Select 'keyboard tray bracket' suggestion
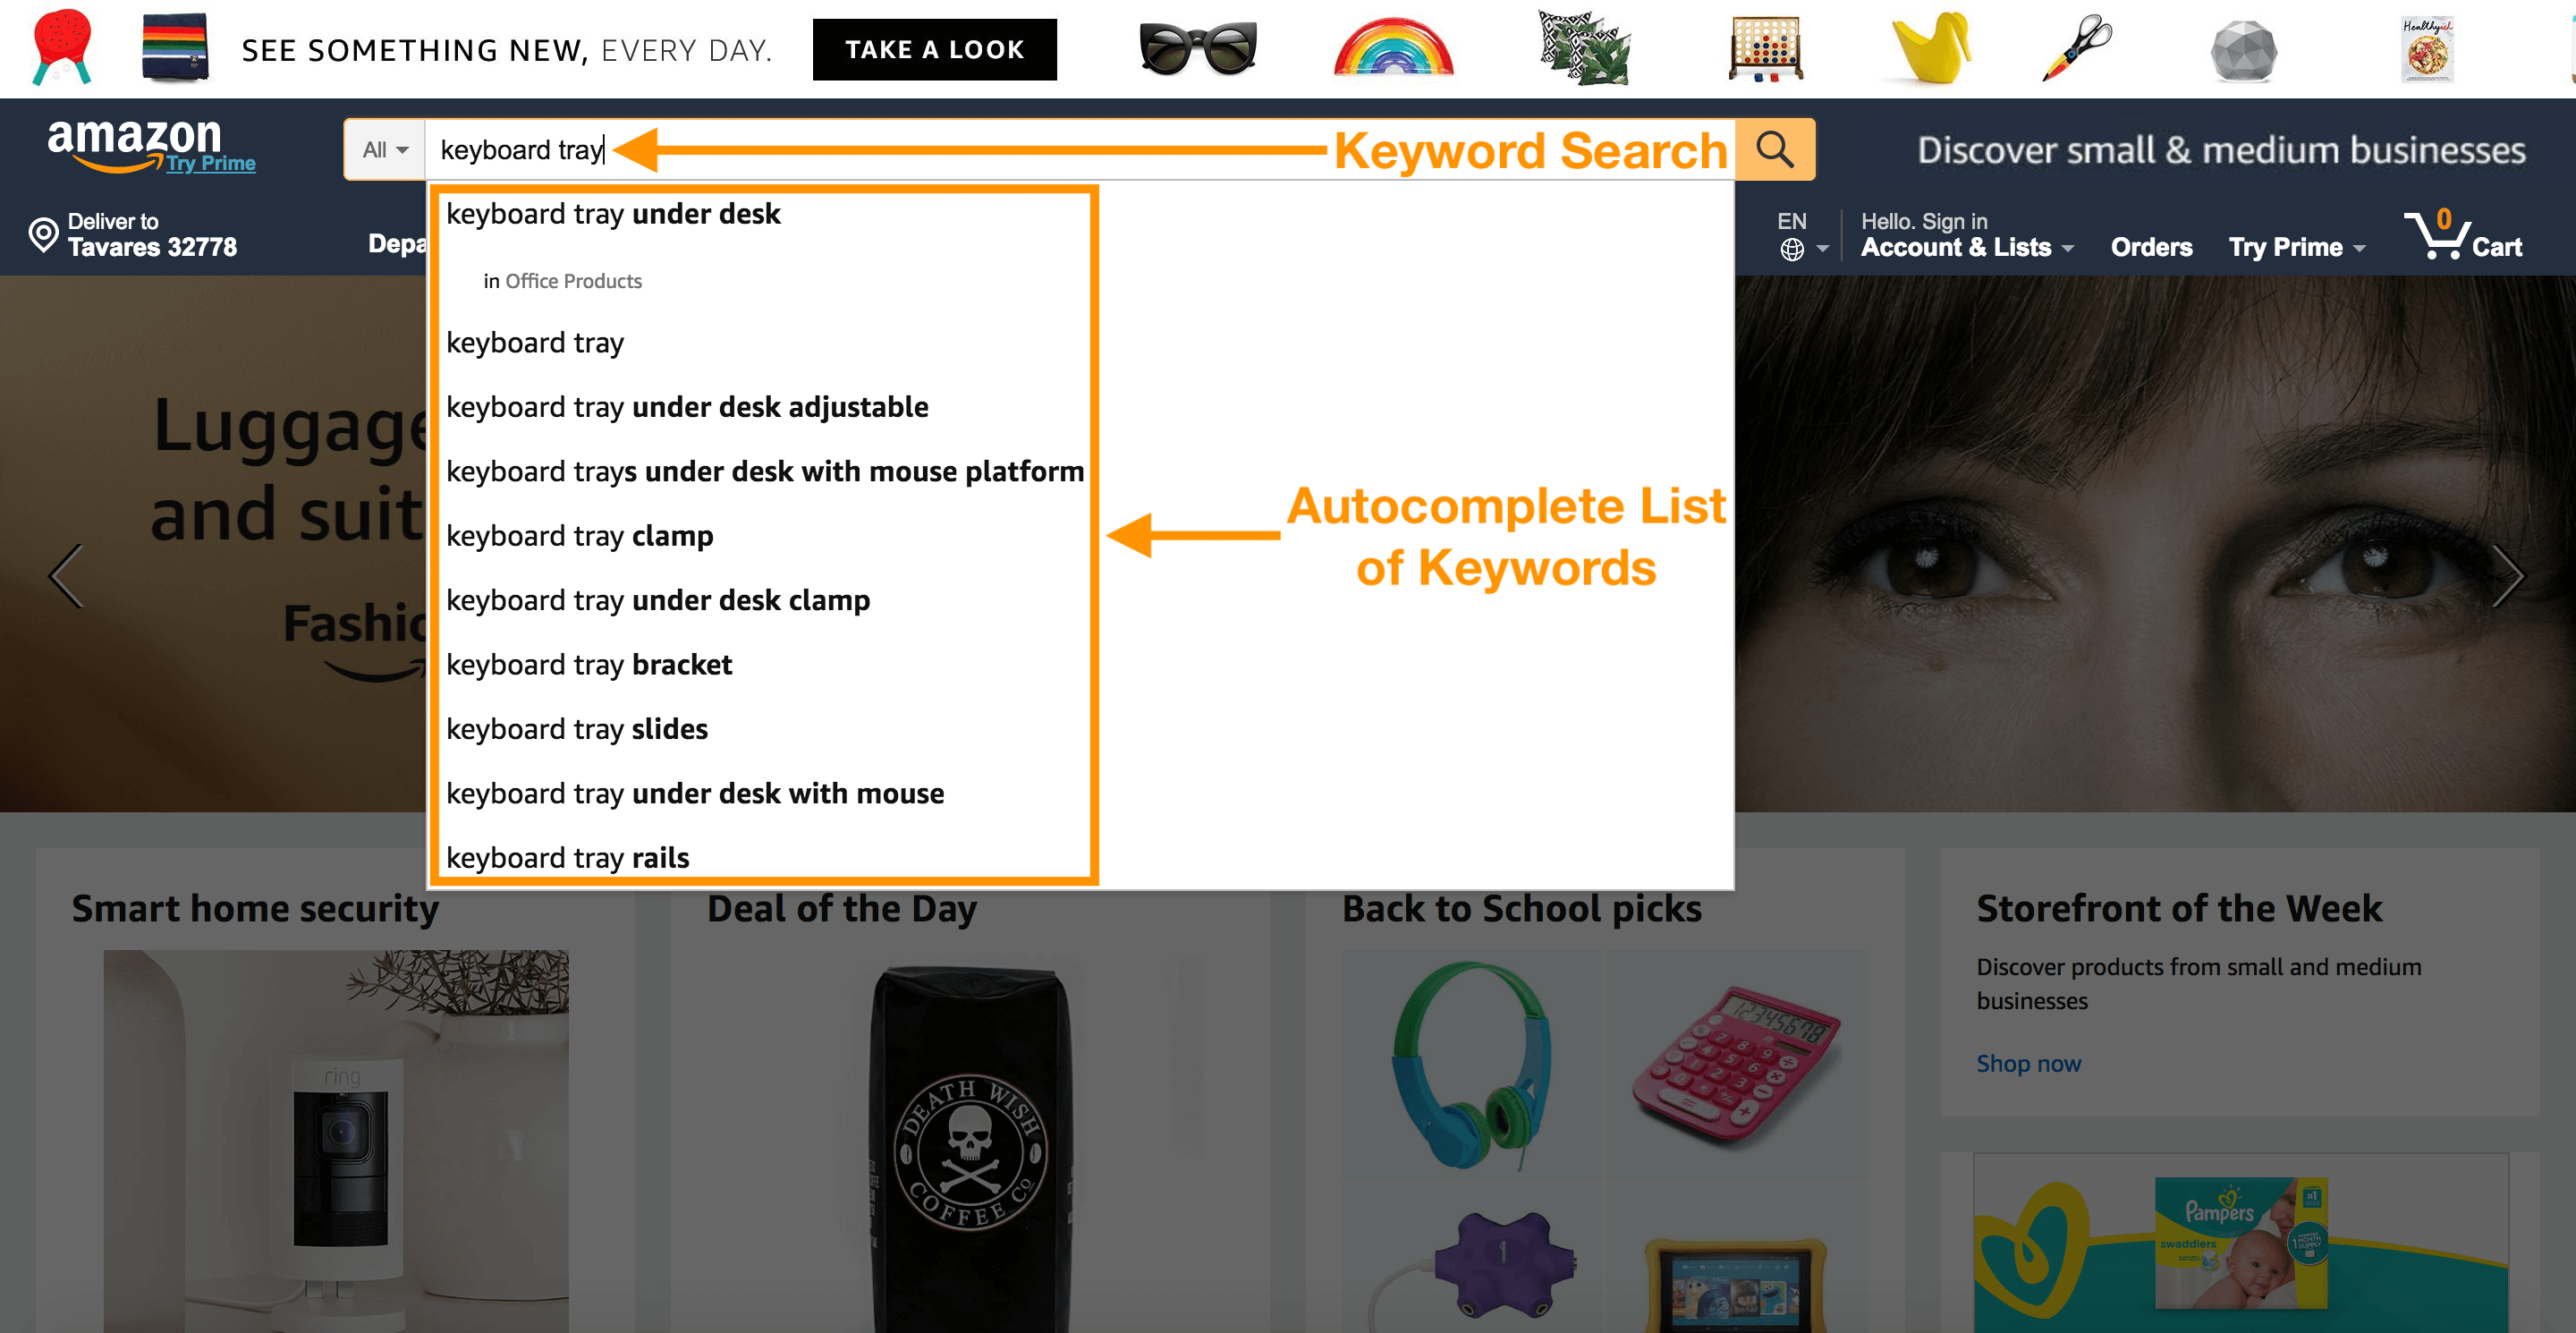 coord(589,665)
